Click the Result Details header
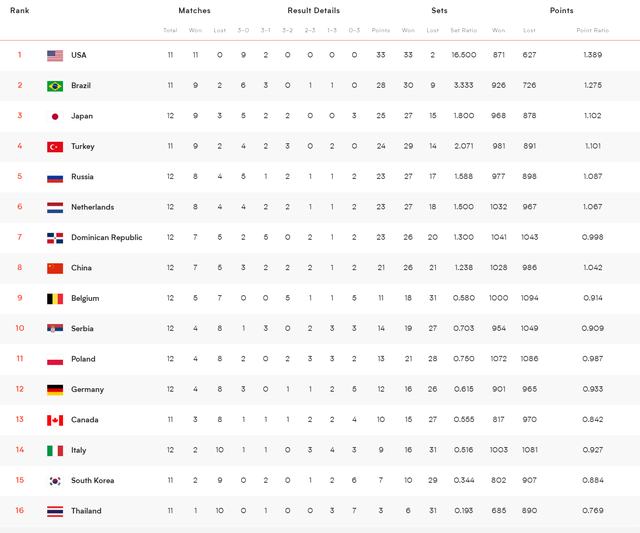This screenshot has width=640, height=533. pos(313,11)
